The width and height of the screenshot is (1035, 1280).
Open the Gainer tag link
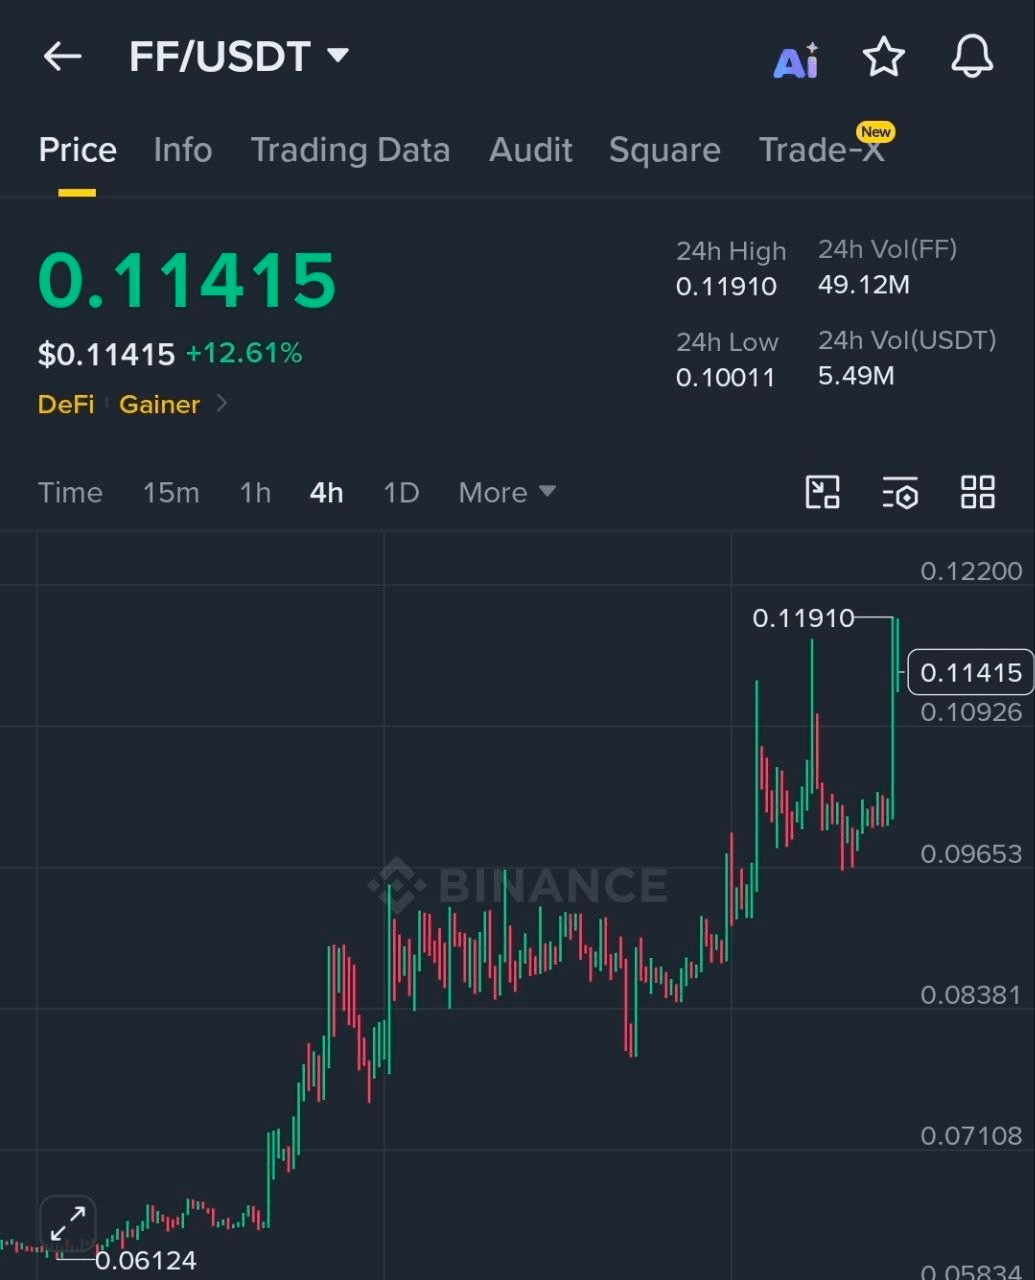(x=160, y=404)
